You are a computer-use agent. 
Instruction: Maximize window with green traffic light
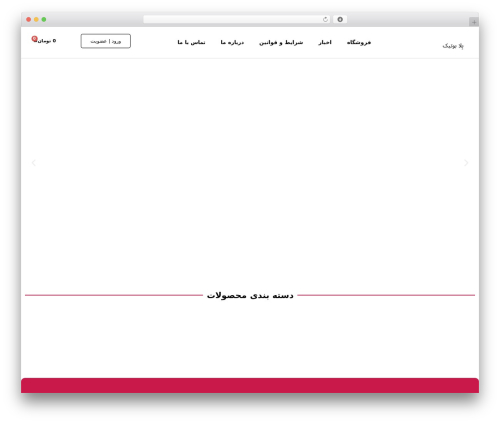pyautogui.click(x=44, y=20)
